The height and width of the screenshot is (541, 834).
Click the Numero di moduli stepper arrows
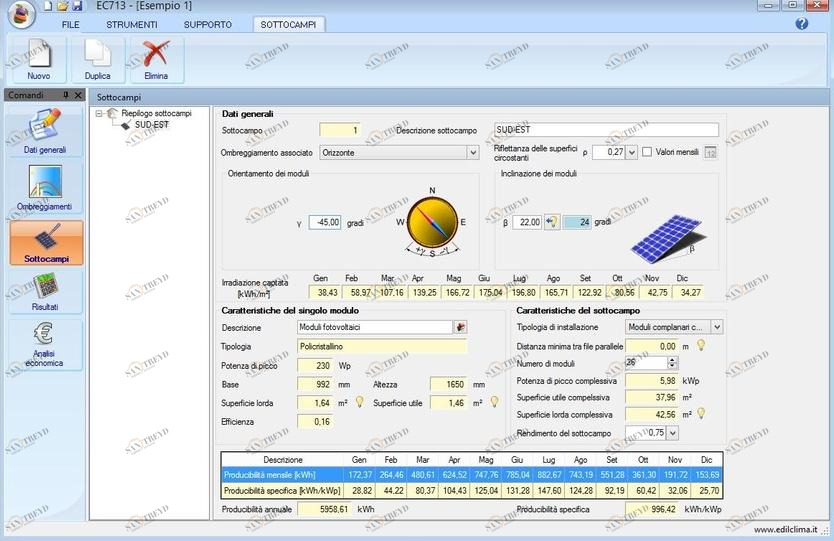coord(672,362)
